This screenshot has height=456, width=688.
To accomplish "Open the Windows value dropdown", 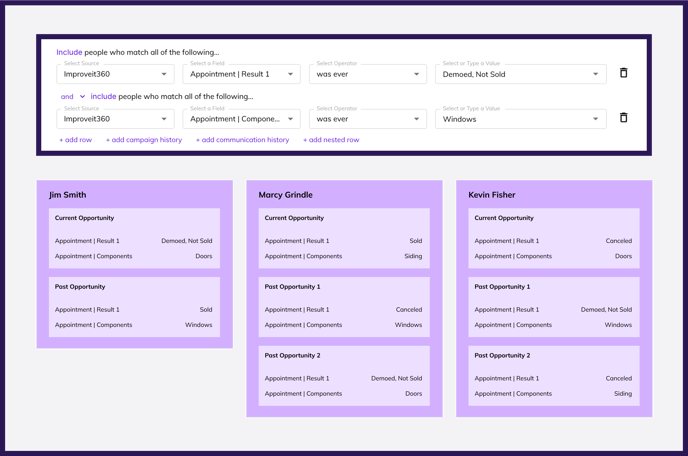I will pyautogui.click(x=521, y=119).
